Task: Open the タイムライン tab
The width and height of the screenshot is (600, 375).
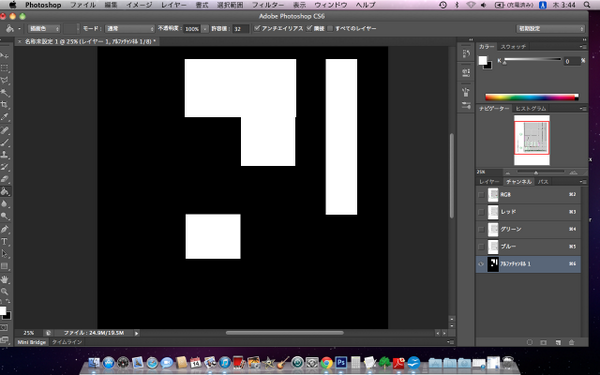Action: (67, 342)
